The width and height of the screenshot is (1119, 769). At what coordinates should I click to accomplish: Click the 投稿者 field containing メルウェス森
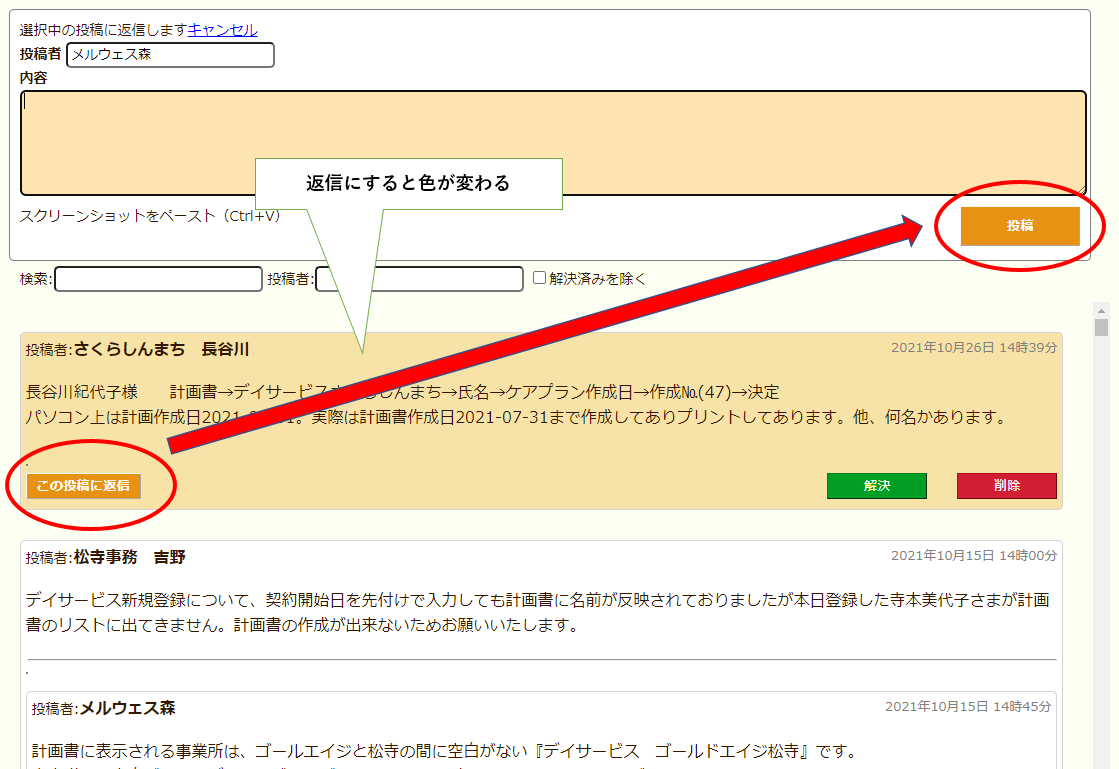(170, 55)
